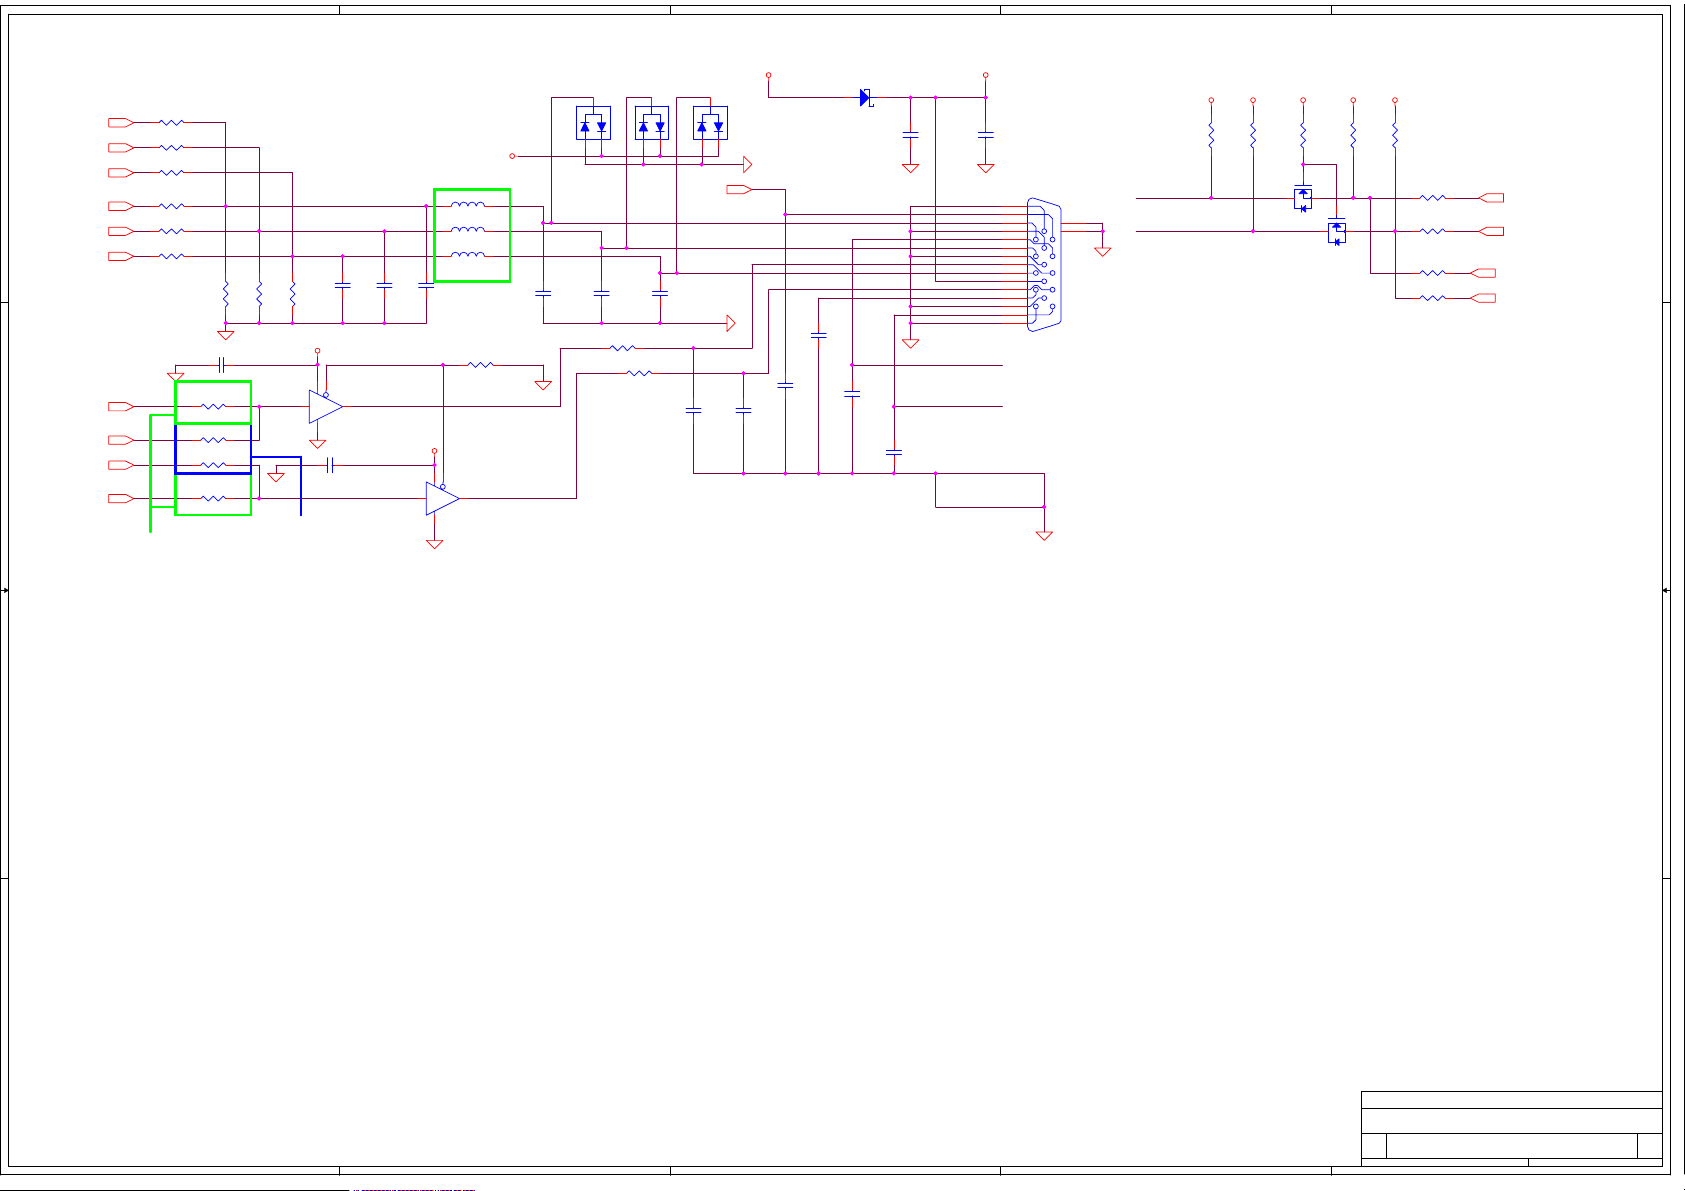Select the first of five pull-up resistors, top right
1685x1191 pixels.
pos(1211,134)
